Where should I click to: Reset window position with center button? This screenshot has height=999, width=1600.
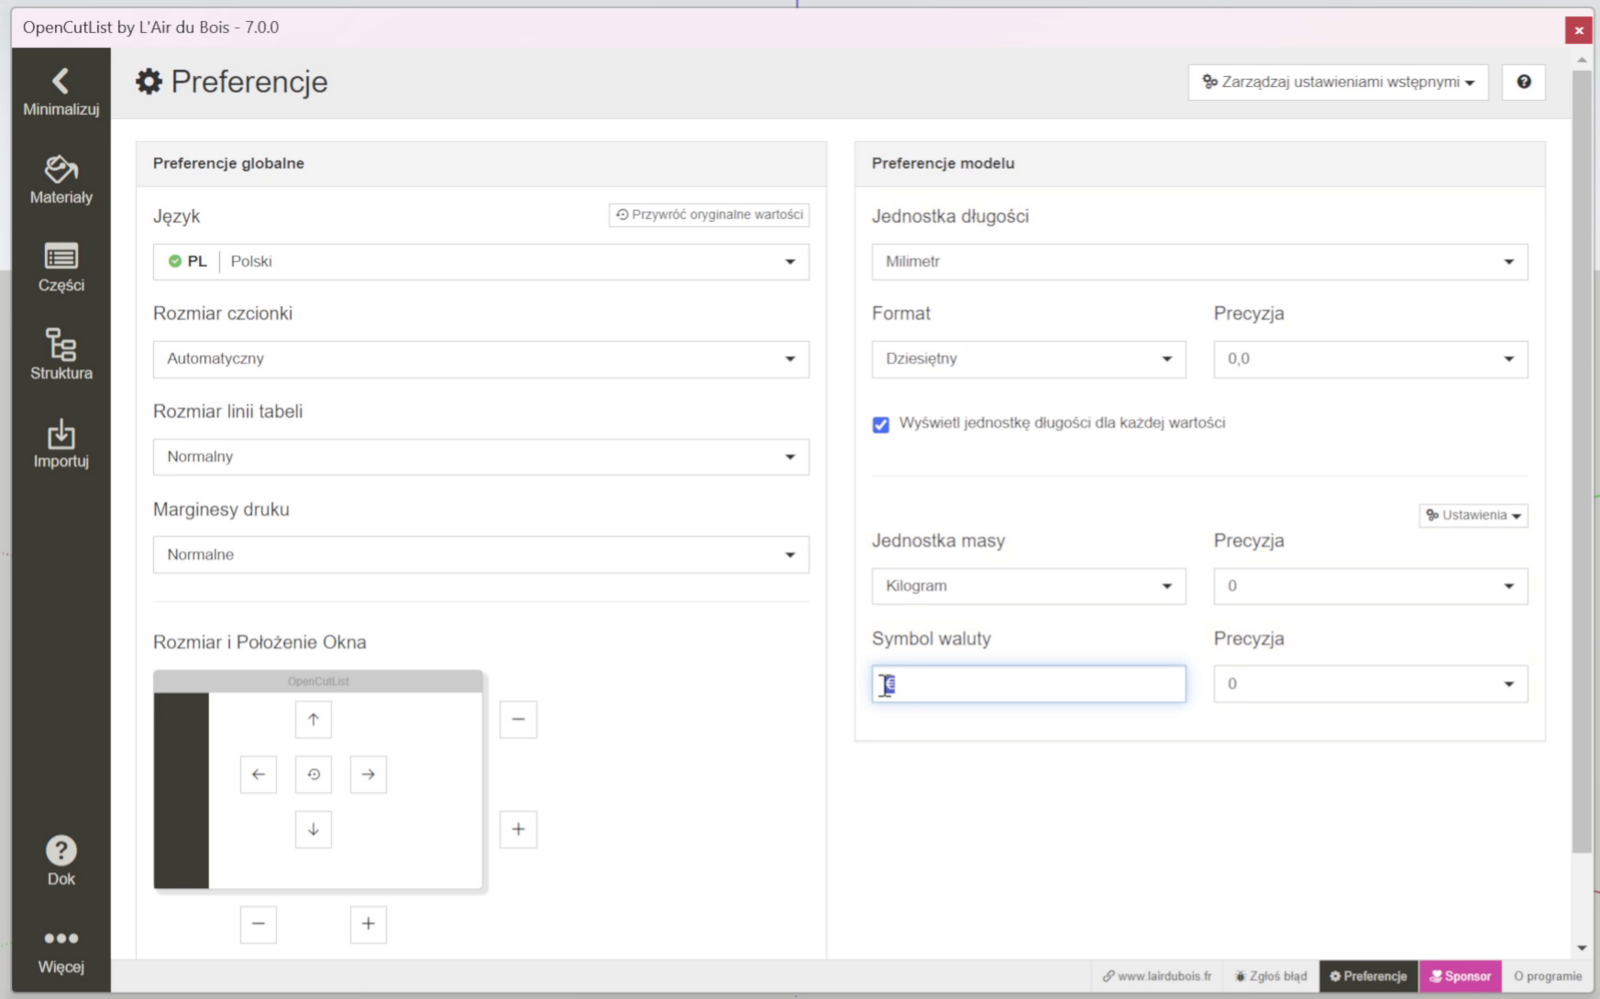(313, 774)
